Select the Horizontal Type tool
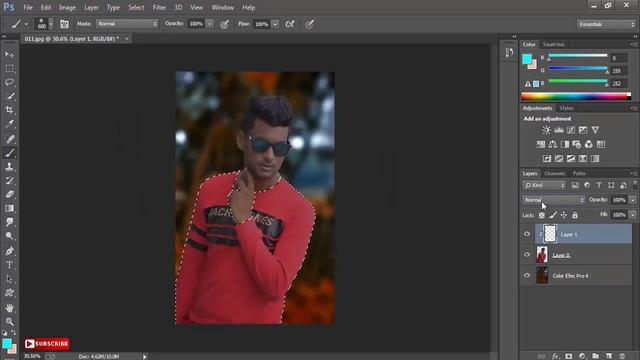640x360 pixels. click(x=9, y=265)
